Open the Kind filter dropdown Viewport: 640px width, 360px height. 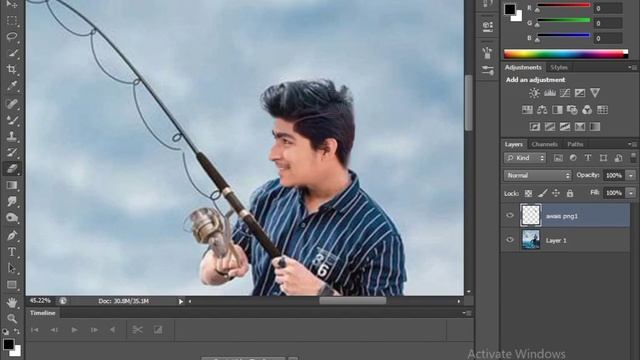tap(524, 158)
